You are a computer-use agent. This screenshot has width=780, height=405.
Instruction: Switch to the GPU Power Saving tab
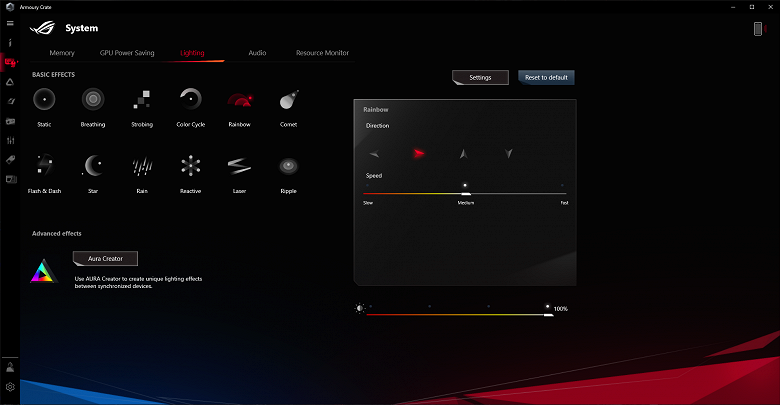point(127,53)
